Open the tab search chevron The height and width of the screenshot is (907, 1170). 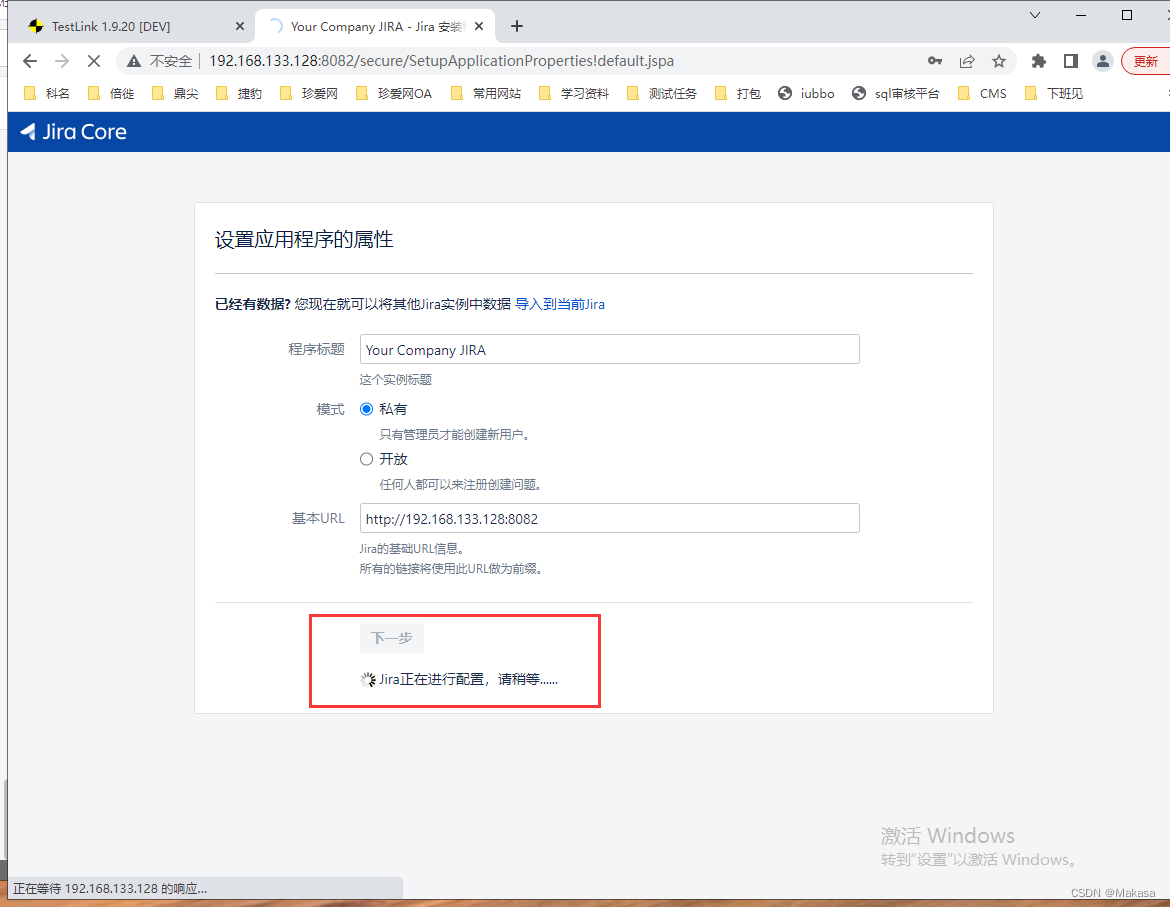point(1035,15)
